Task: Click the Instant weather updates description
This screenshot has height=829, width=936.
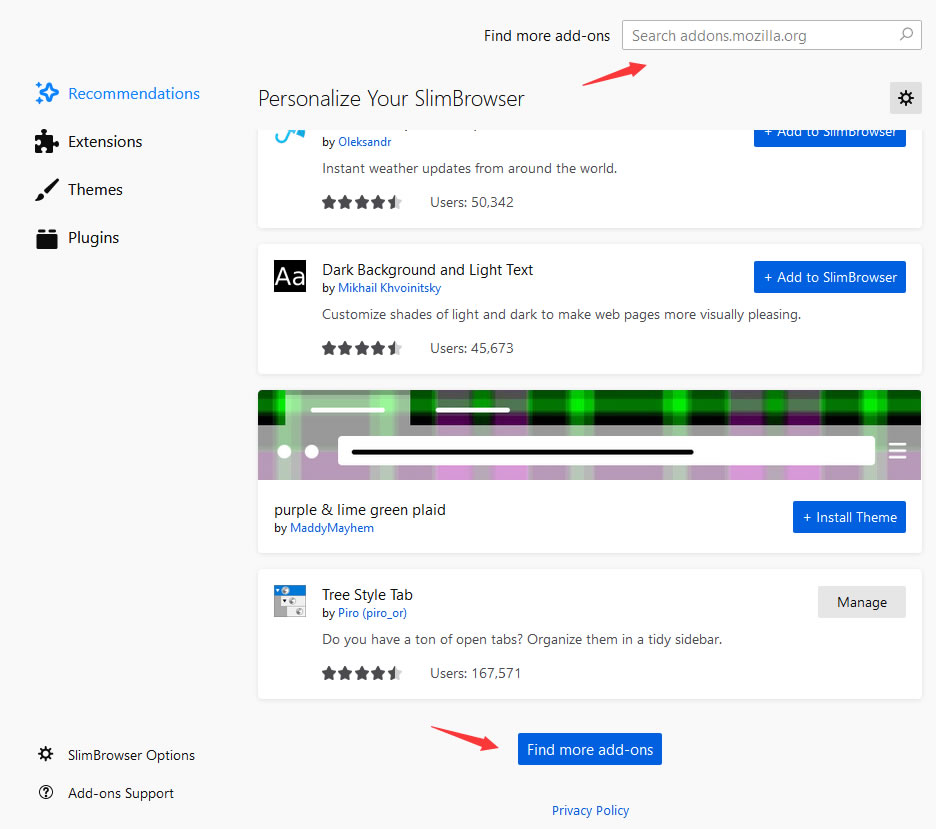Action: coord(469,168)
